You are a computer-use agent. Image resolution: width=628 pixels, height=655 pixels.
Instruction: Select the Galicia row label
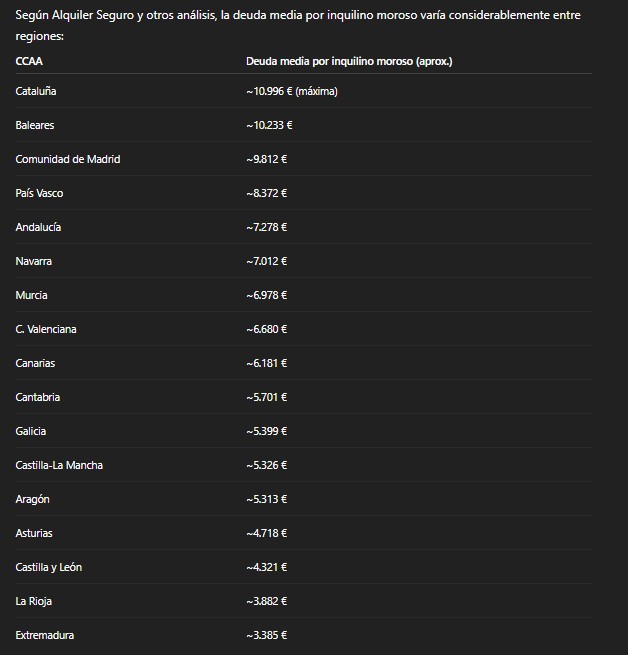click(31, 431)
